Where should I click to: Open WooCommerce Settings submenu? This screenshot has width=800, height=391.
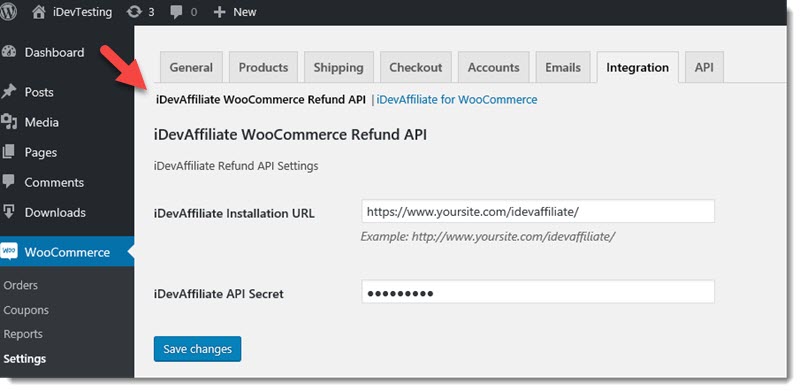click(24, 358)
